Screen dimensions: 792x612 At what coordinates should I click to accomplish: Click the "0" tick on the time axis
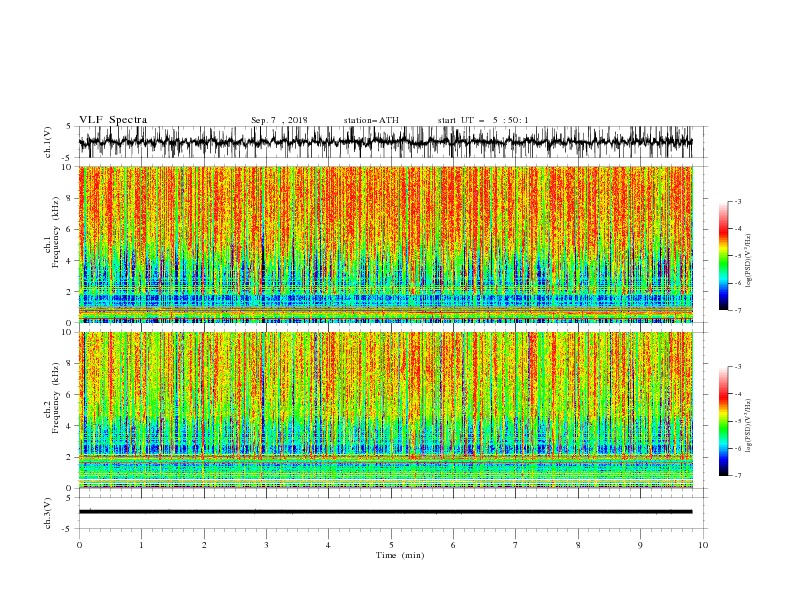pyautogui.click(x=79, y=545)
